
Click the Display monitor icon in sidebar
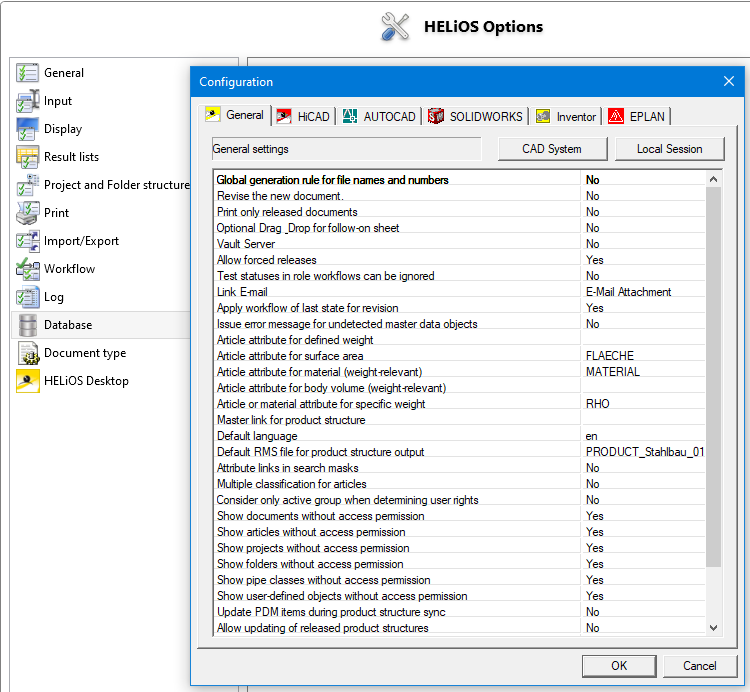[x=27, y=129]
